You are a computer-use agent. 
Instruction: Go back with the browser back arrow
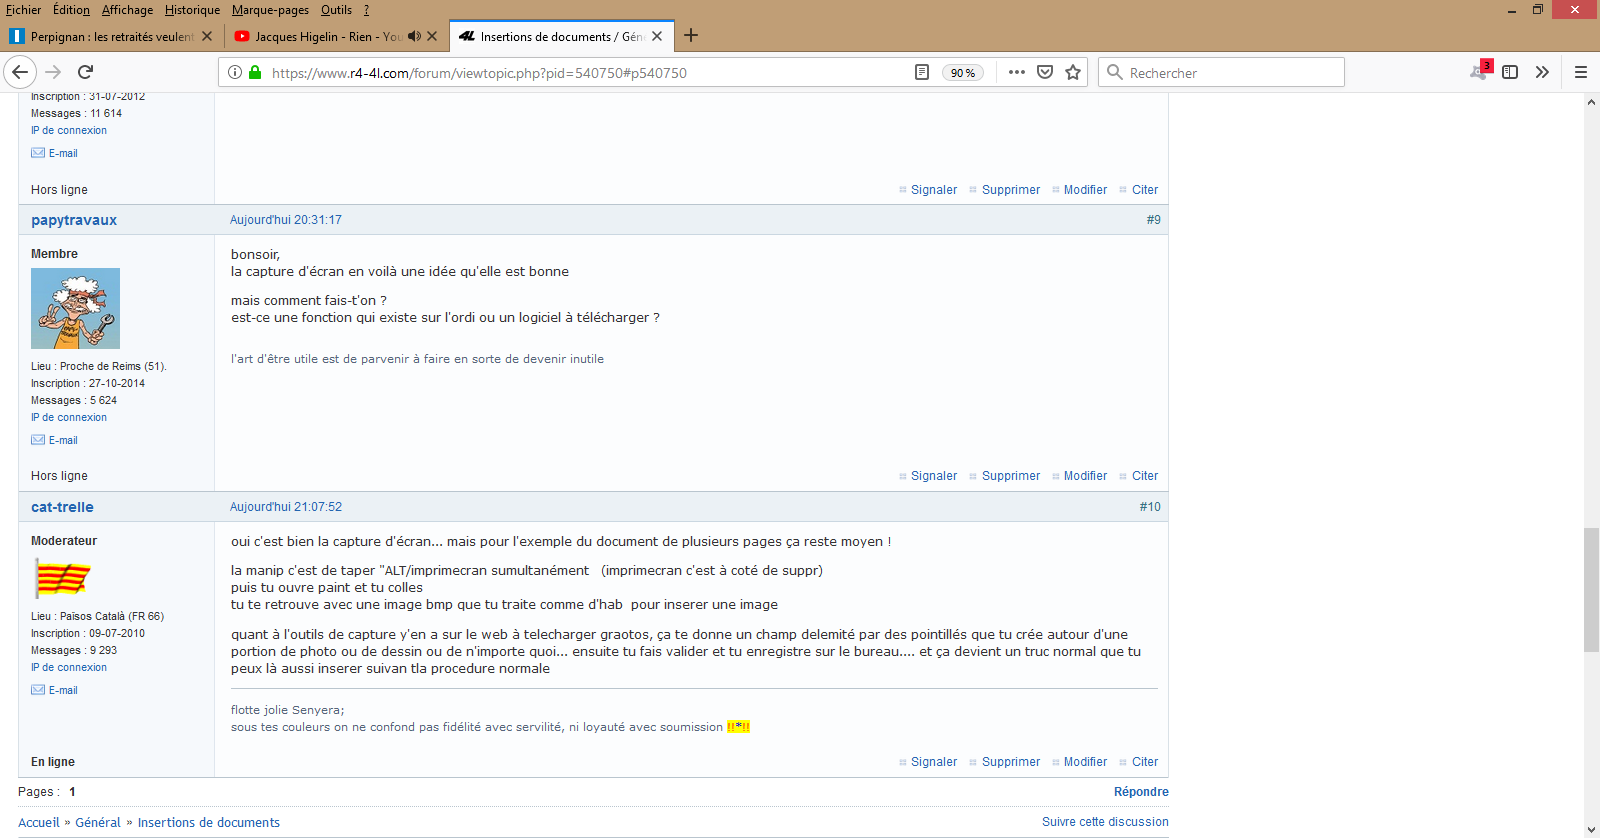coord(20,72)
